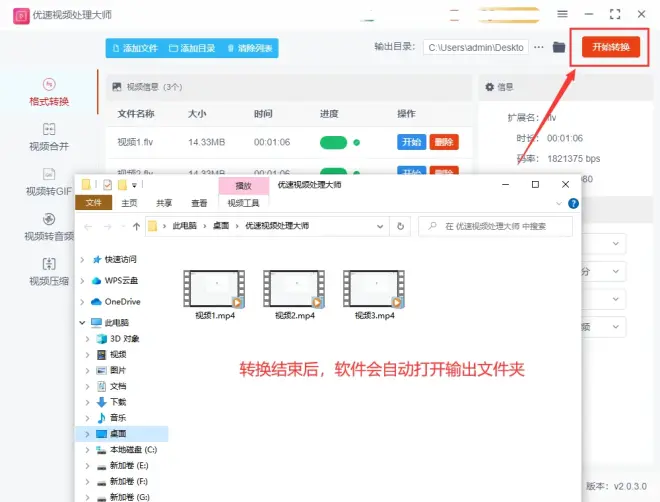Select 视频压缩 in the left sidebar
The image size is (660, 502).
pyautogui.click(x=49, y=272)
